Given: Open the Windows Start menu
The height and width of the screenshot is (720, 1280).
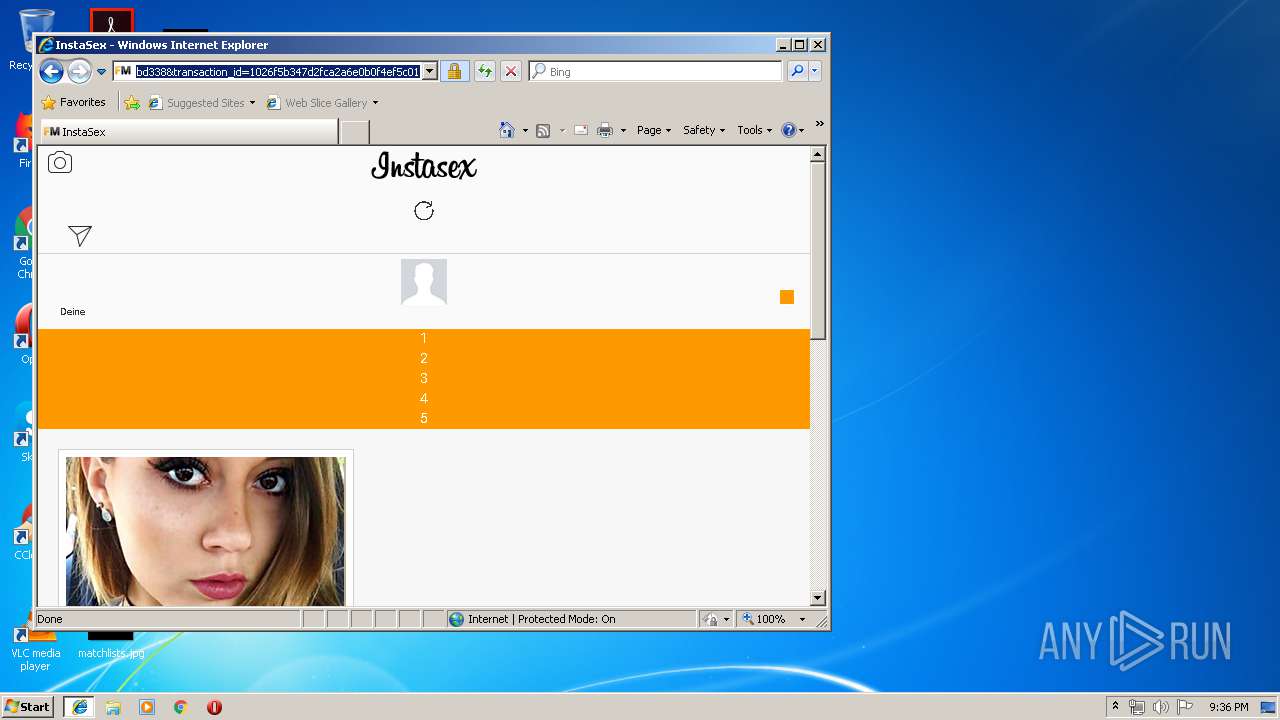Looking at the screenshot, I should (x=28, y=707).
